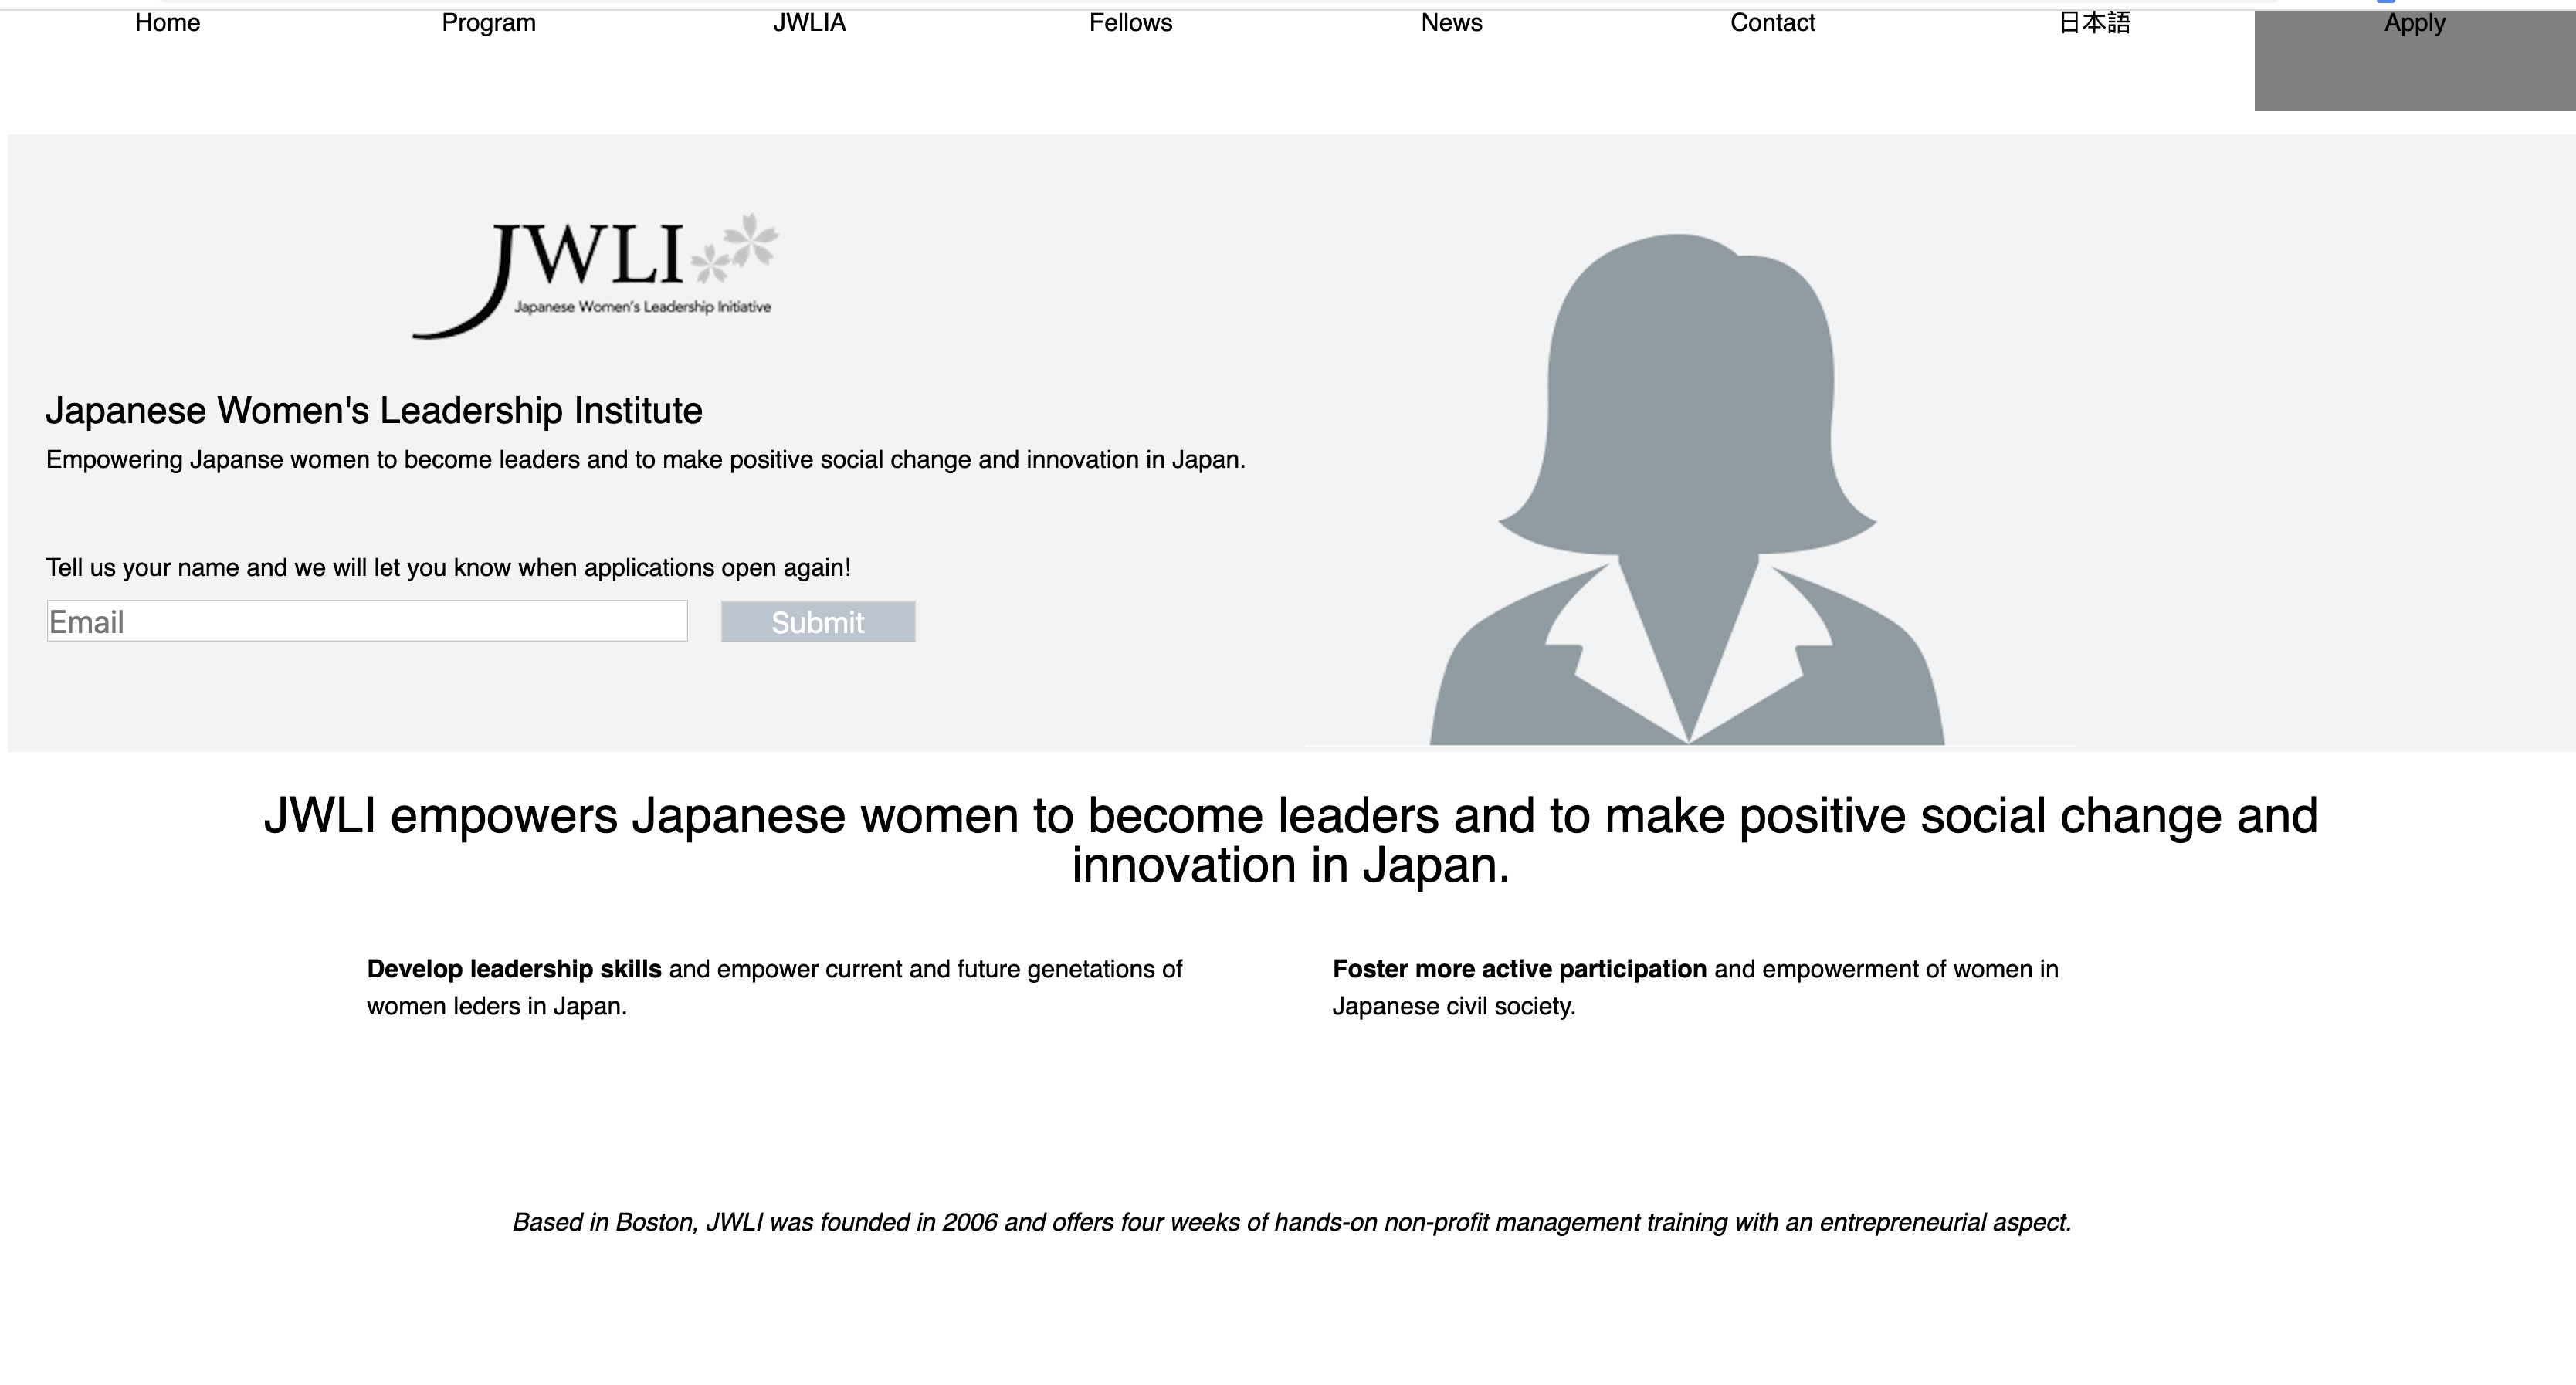Click the 'Develop leadership skills' bold text
The image size is (2576, 1385).
coord(514,969)
